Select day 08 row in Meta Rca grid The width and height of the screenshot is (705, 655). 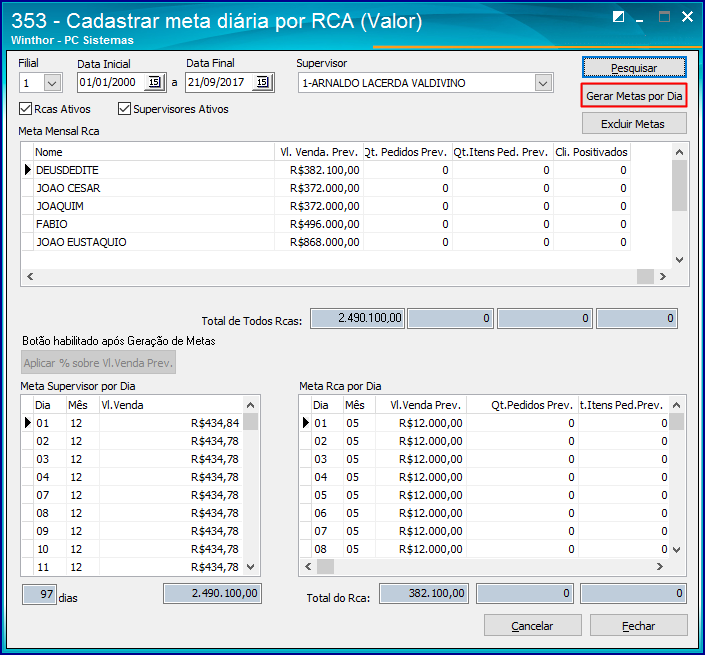(x=485, y=549)
